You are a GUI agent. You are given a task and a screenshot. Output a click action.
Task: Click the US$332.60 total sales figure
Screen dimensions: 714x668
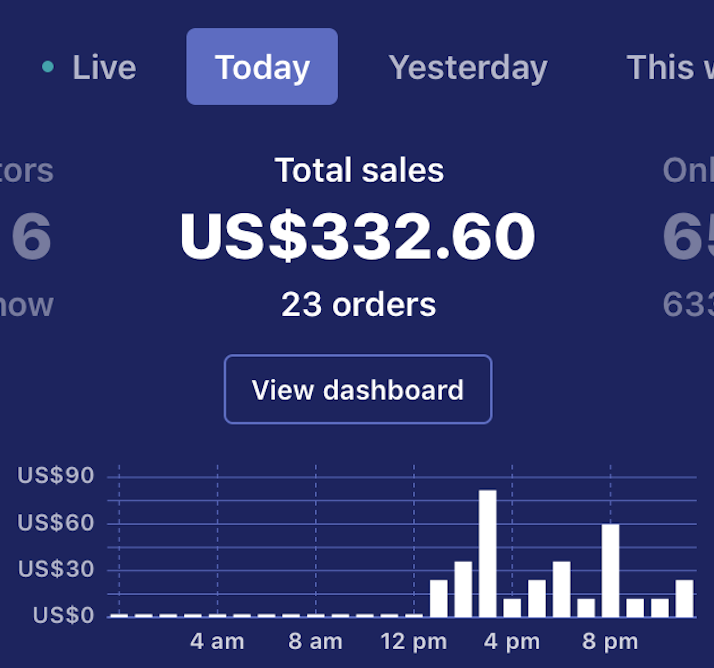pyautogui.click(x=357, y=237)
